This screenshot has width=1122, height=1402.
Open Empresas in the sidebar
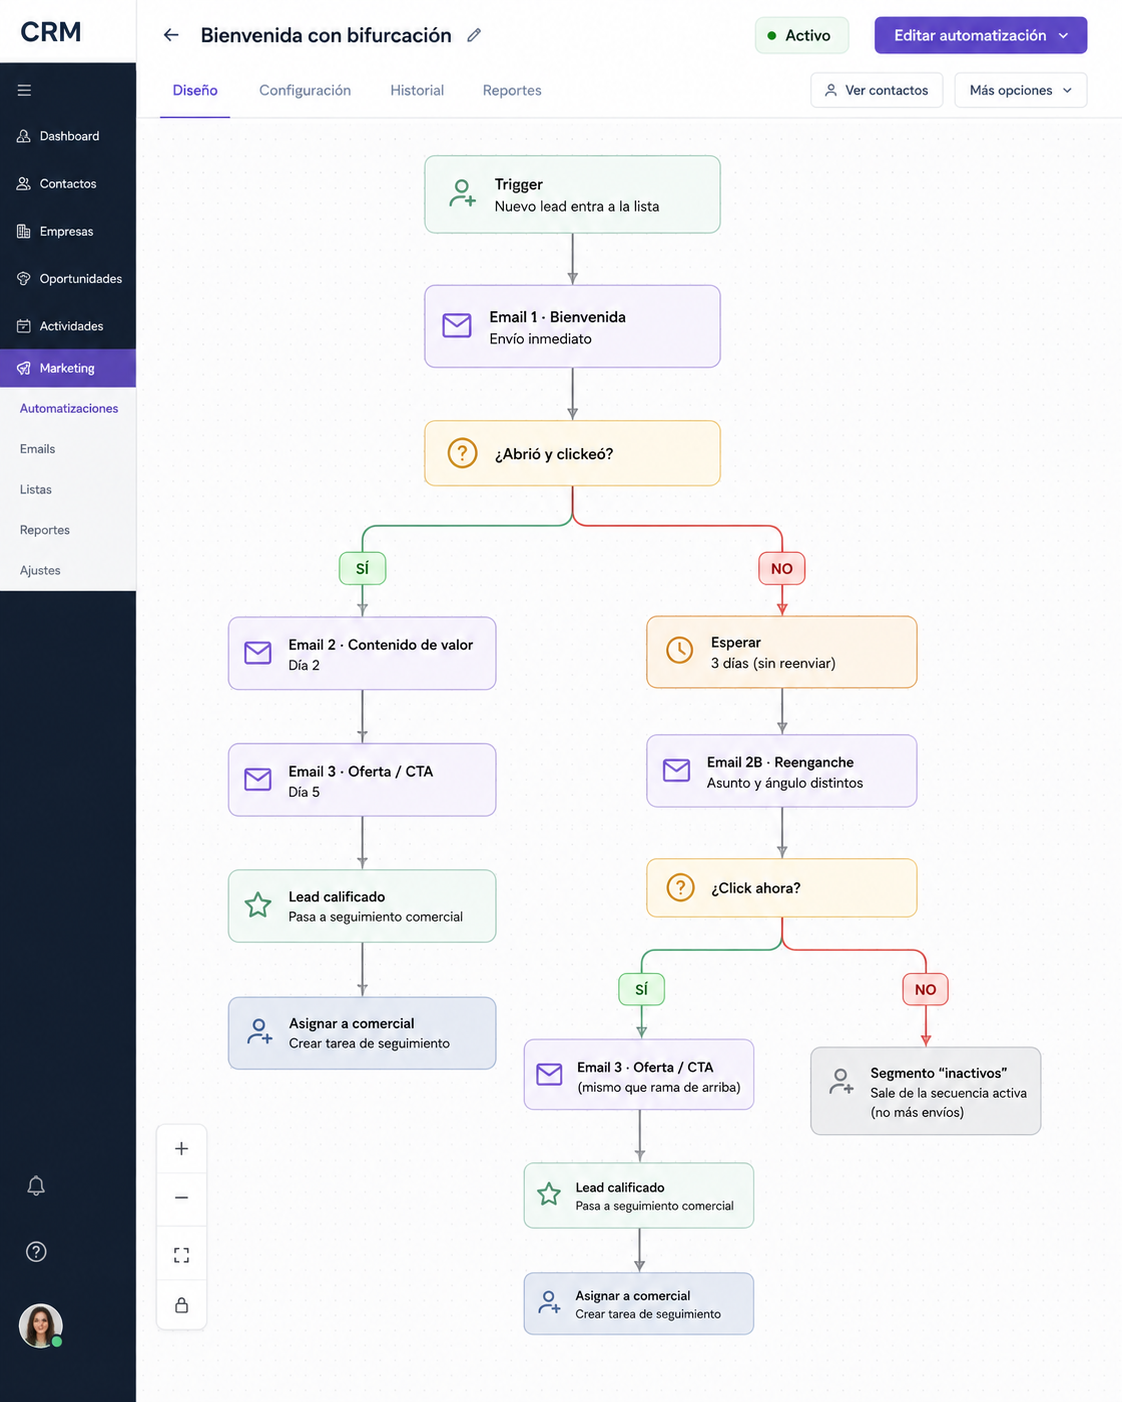click(x=68, y=231)
